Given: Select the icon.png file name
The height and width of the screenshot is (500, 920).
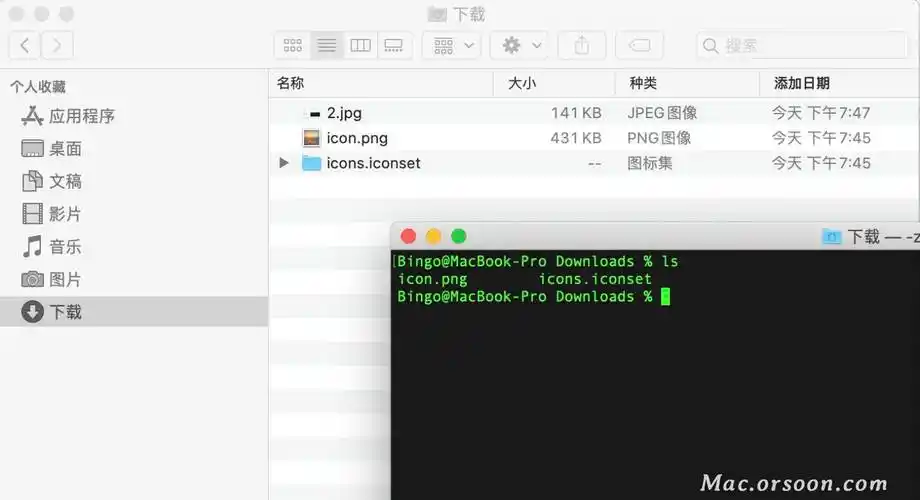Looking at the screenshot, I should pyautogui.click(x=357, y=138).
